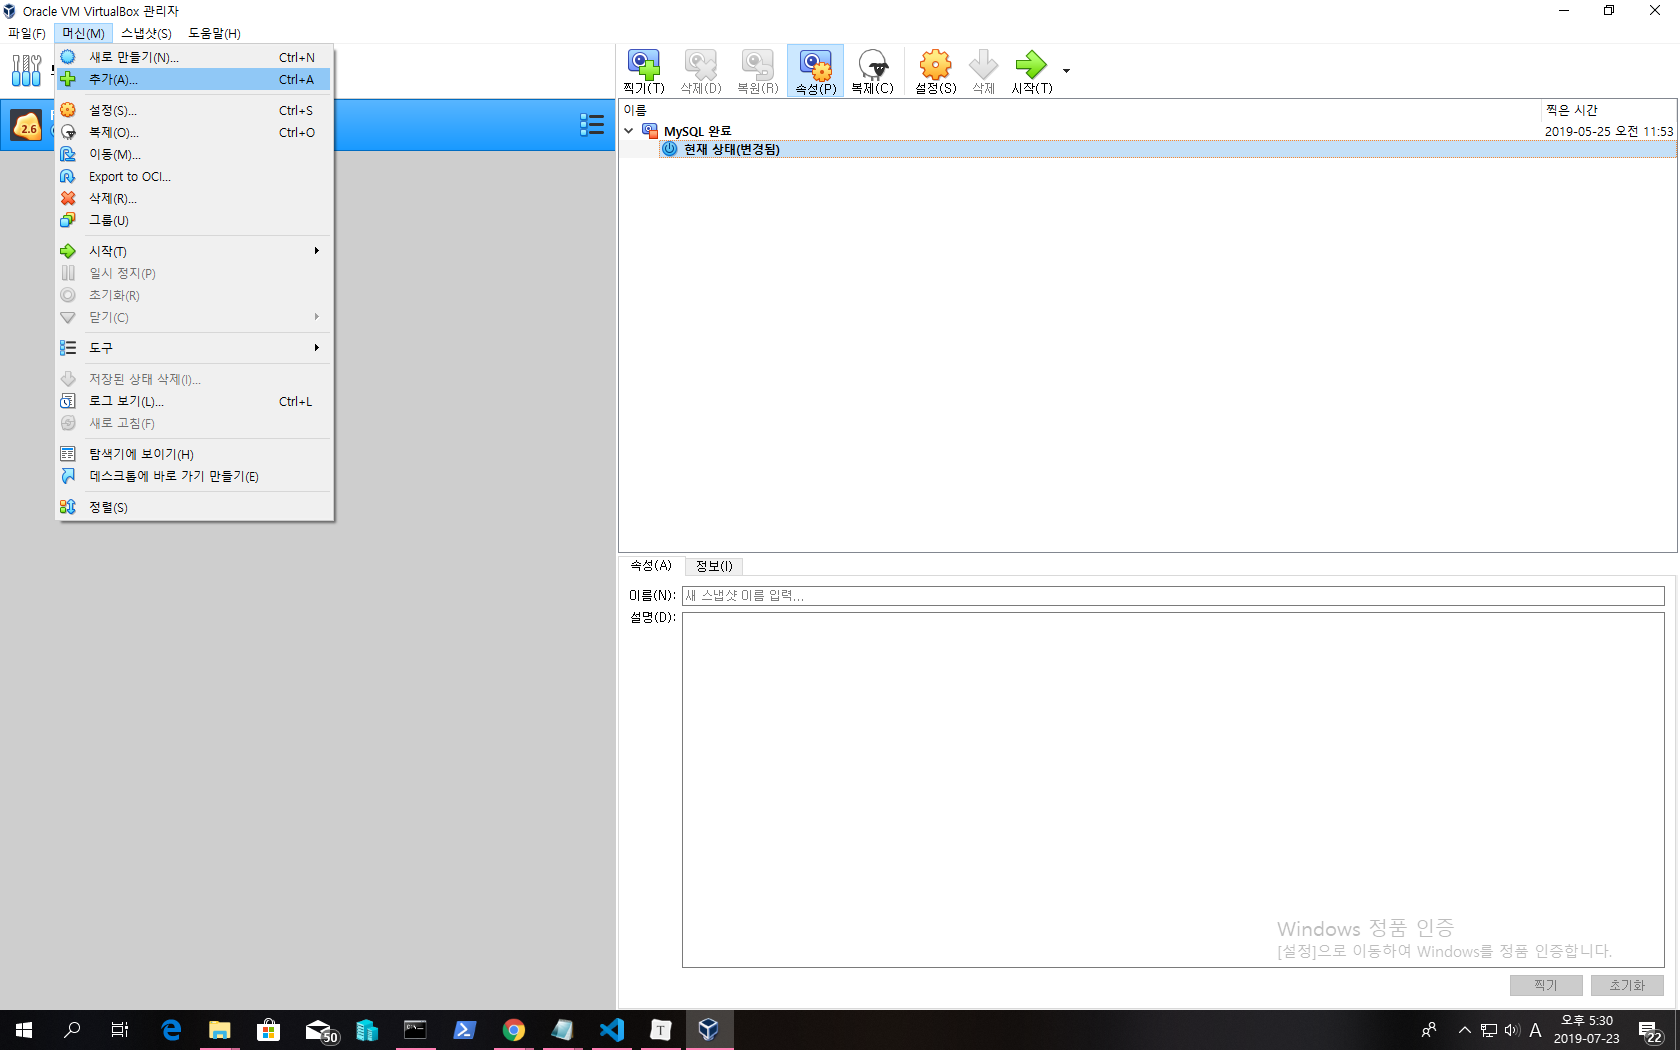This screenshot has width=1680, height=1050.
Task: Click the Take (찍기) button at bottom
Action: point(1546,985)
